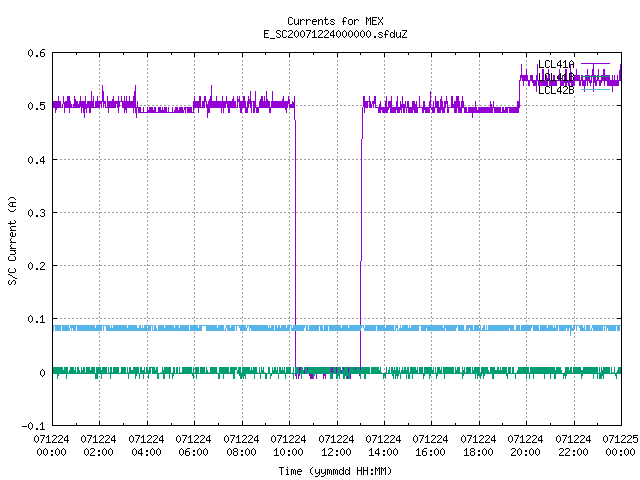Click the 08:00 x-axis tick label

[x=241, y=452]
